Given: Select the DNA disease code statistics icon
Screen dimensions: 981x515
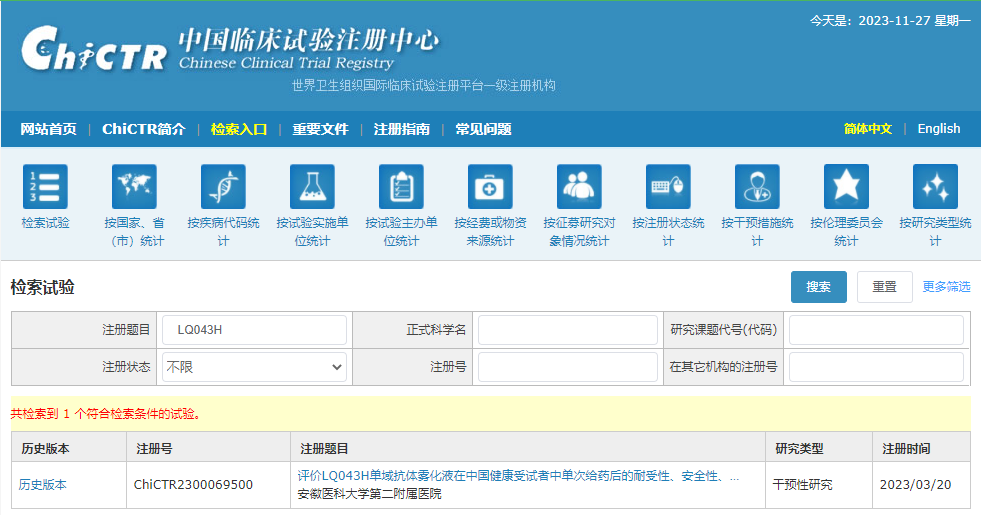Looking at the screenshot, I should pos(223,187).
